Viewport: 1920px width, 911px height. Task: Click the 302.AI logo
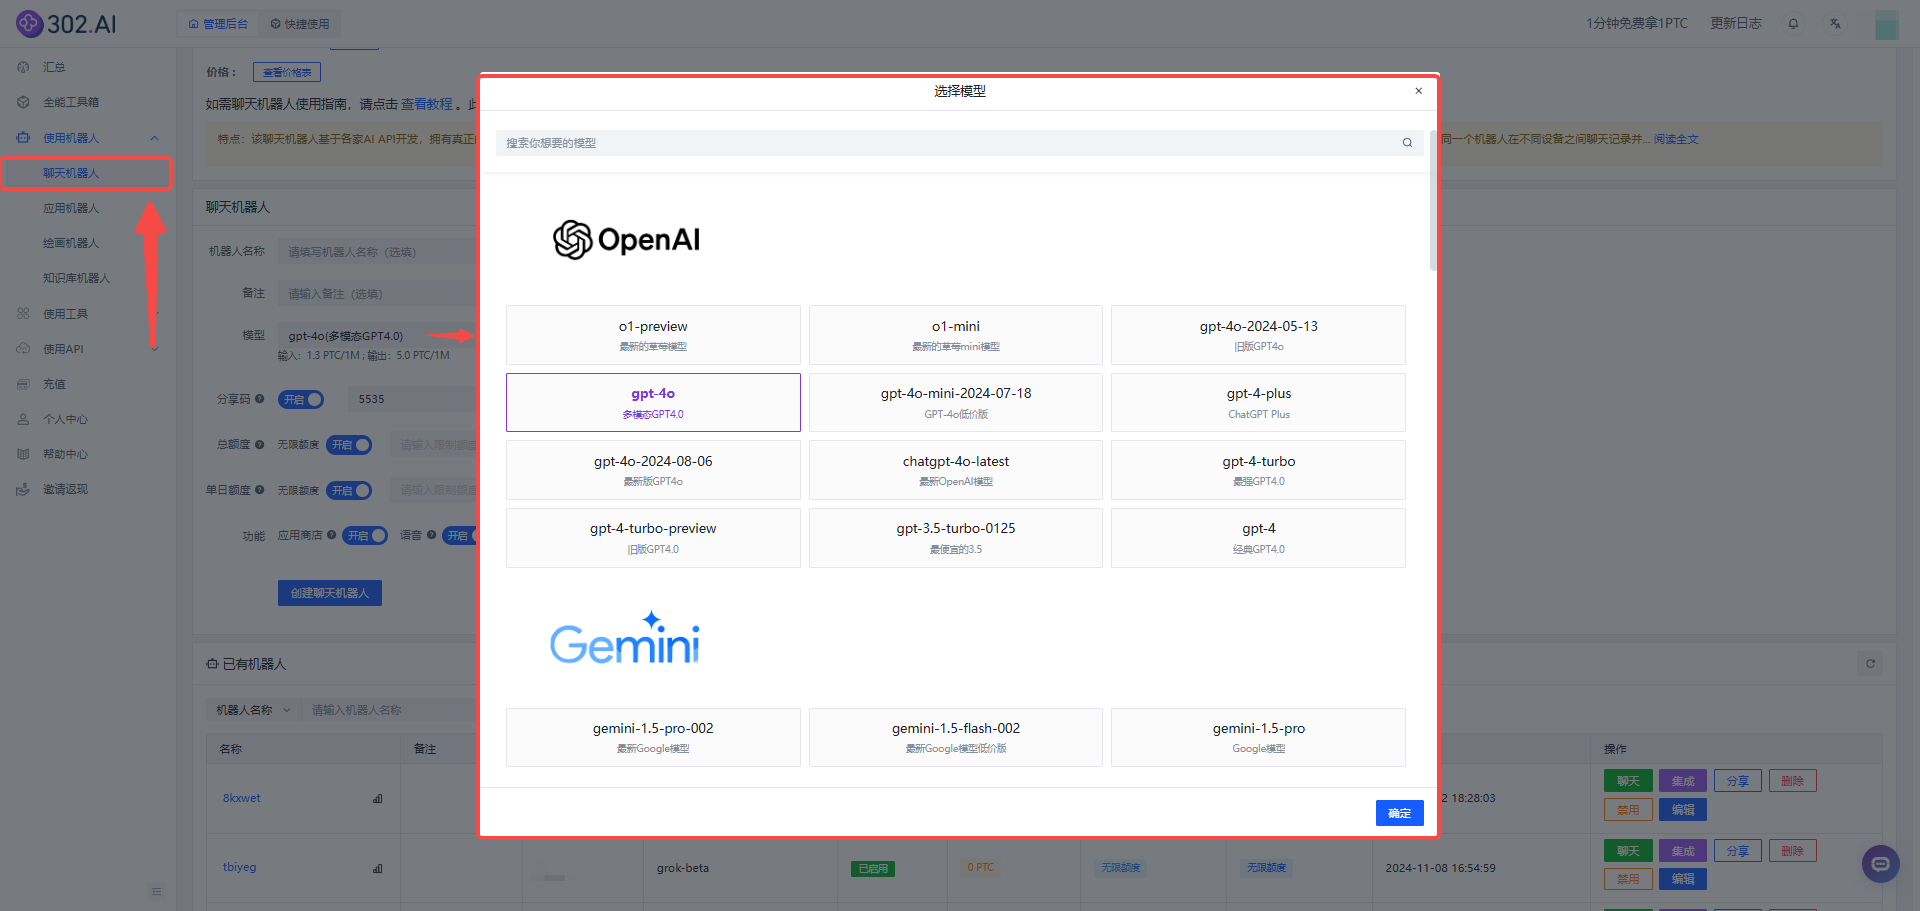66,23
